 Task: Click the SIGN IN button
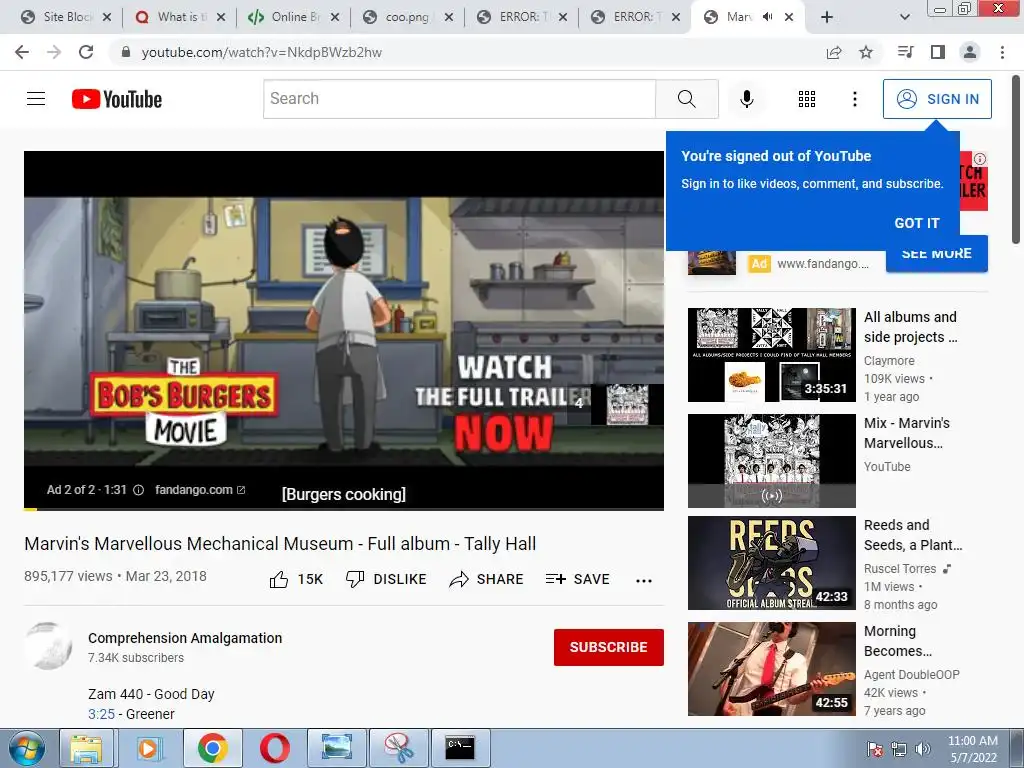pyautogui.click(x=937, y=99)
